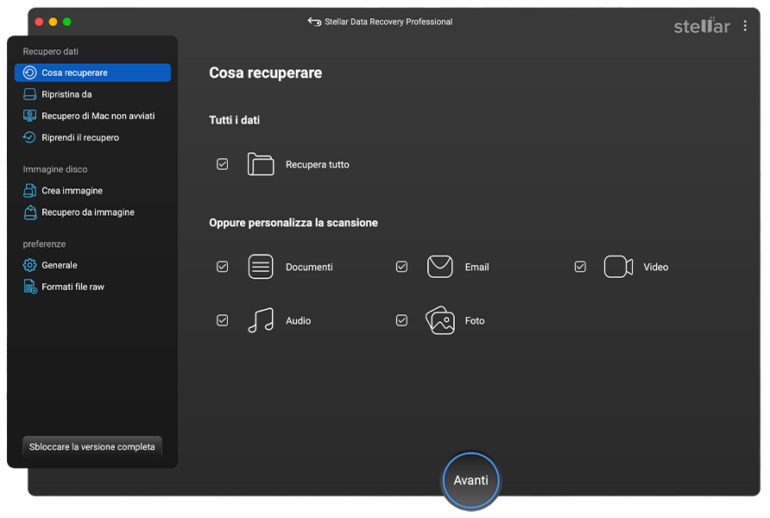Click the Audio music note icon
The height and width of the screenshot is (518, 770).
pos(261,320)
